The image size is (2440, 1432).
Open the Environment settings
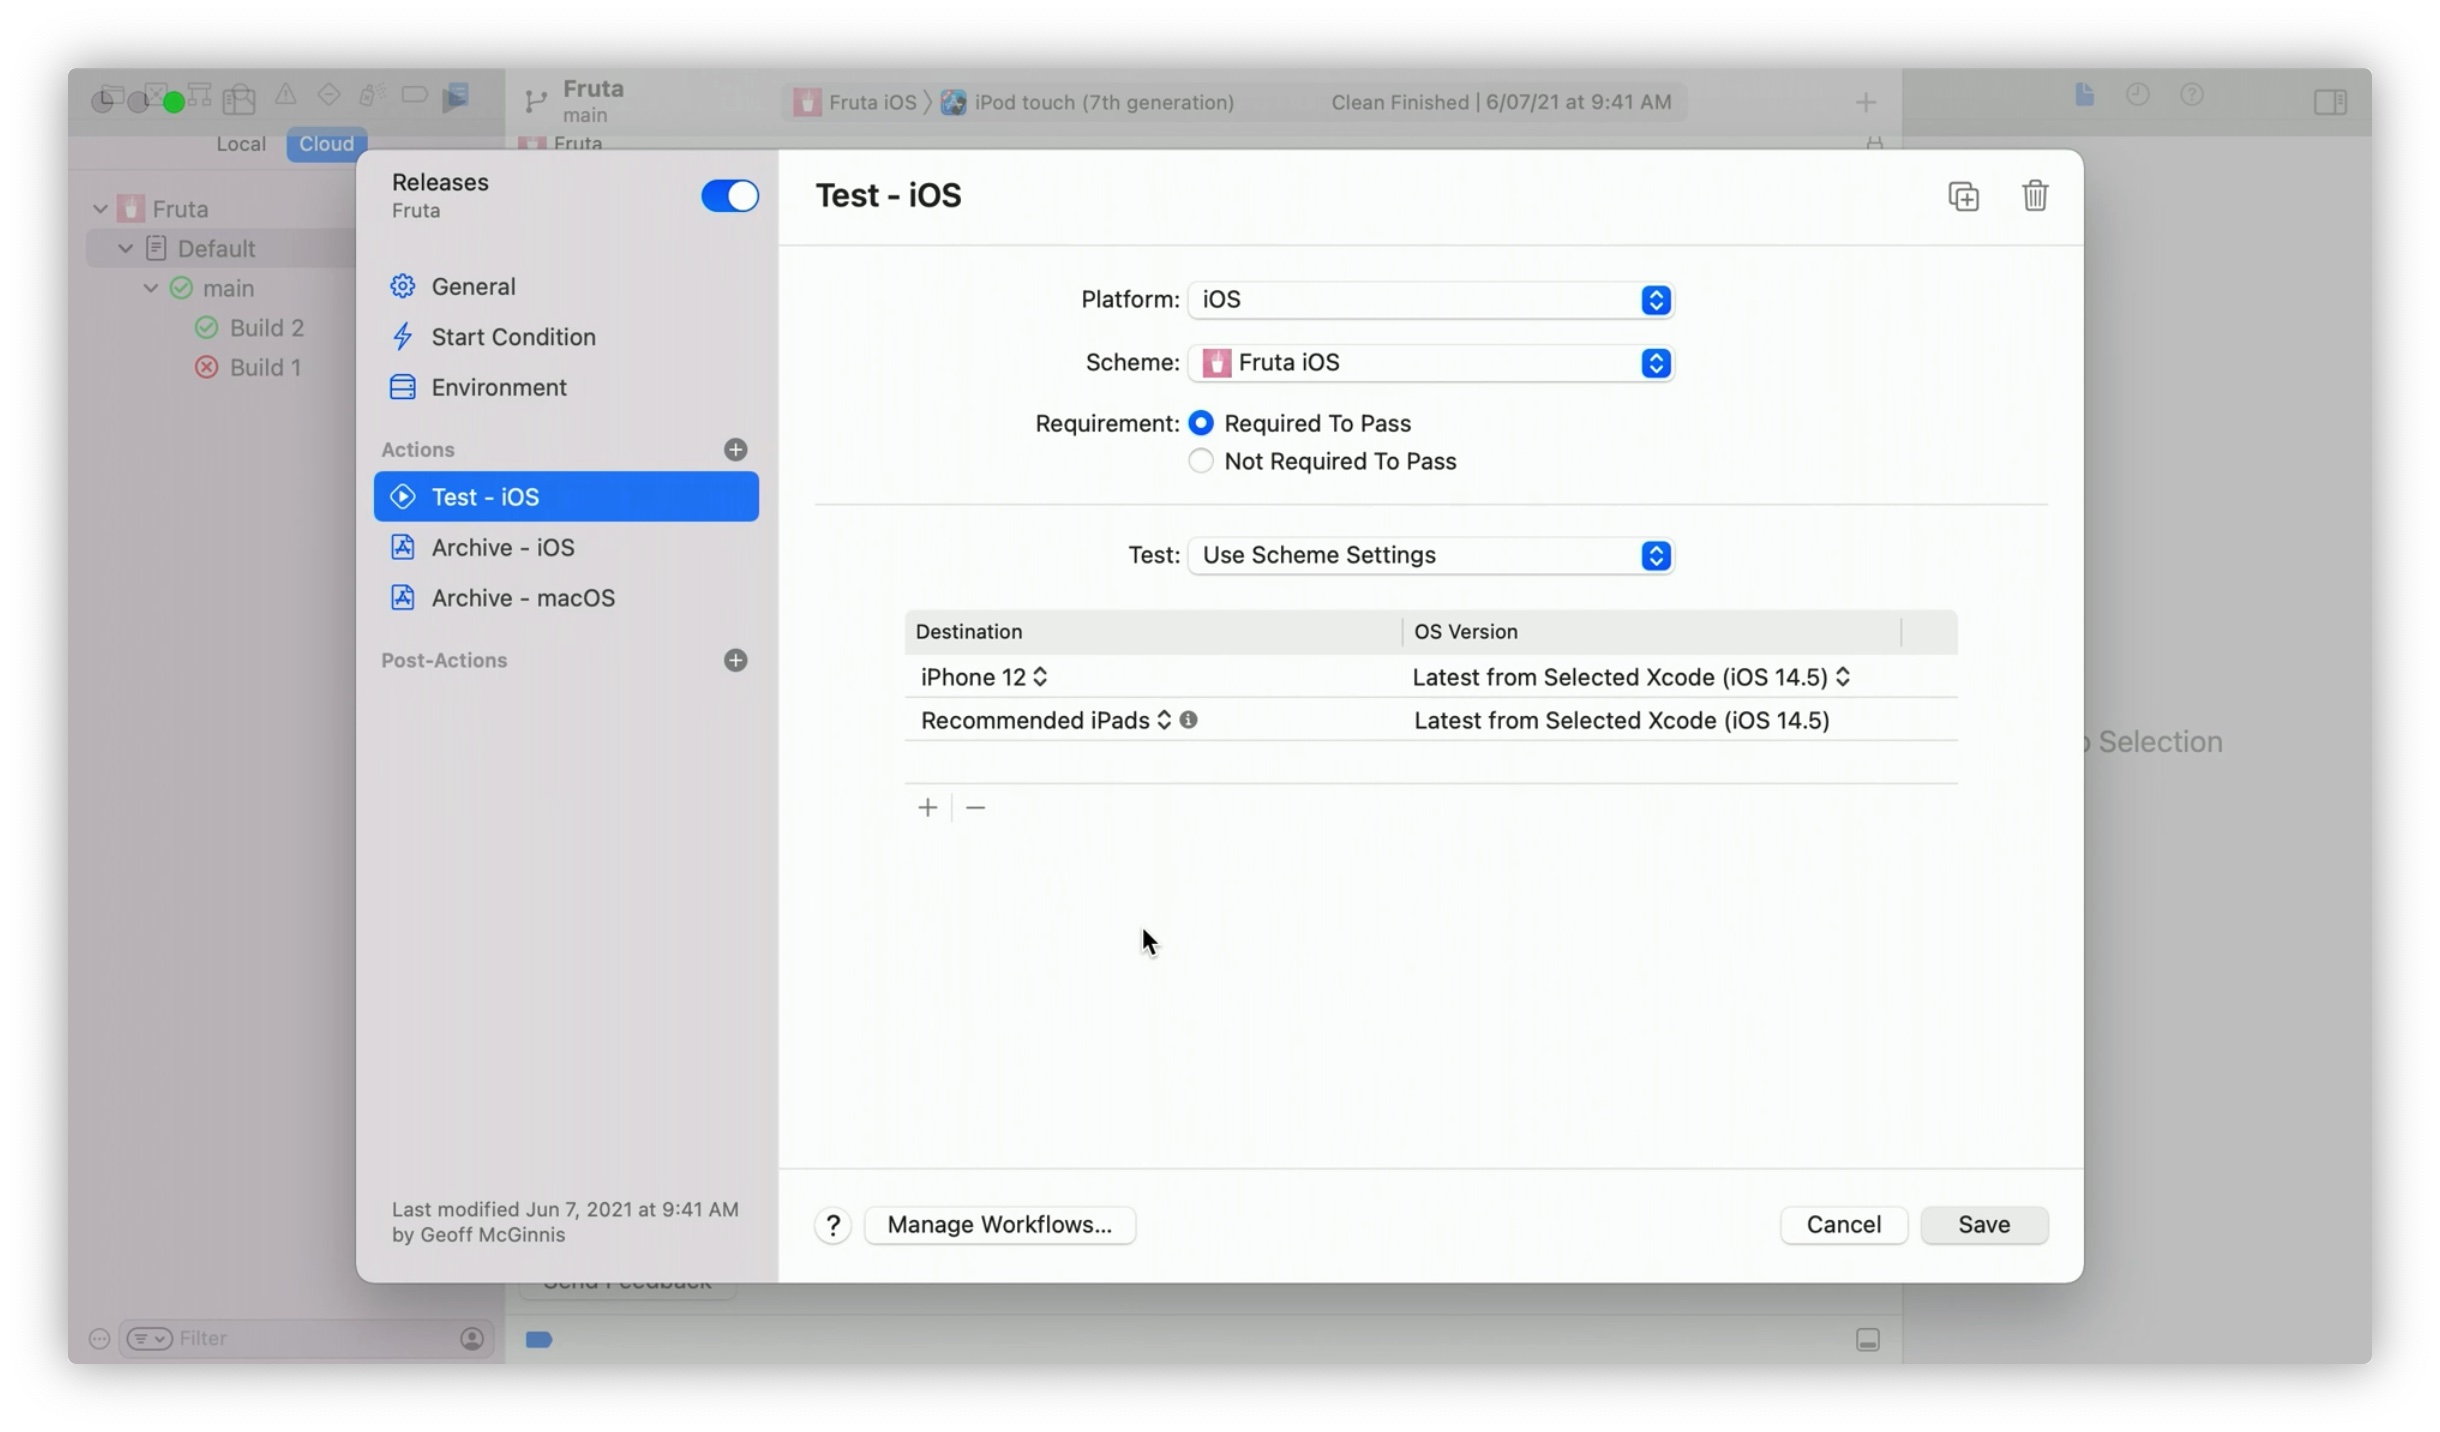498,387
